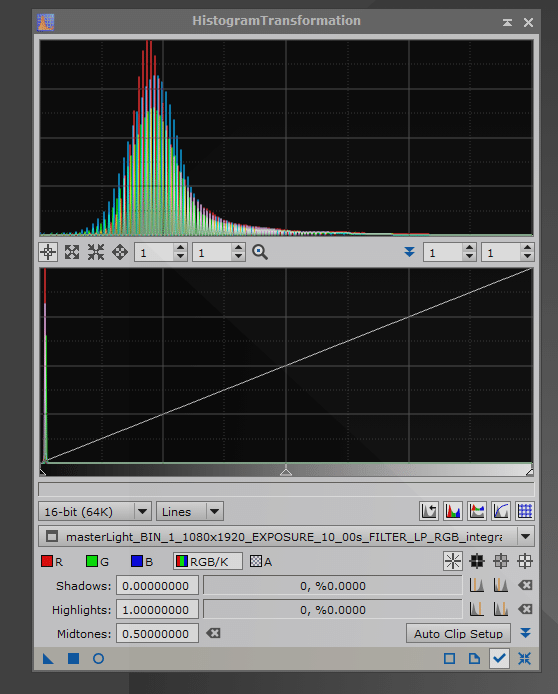Screen dimensions: 558x694
Task: Reset the midtones balance value
Action: tap(213, 633)
